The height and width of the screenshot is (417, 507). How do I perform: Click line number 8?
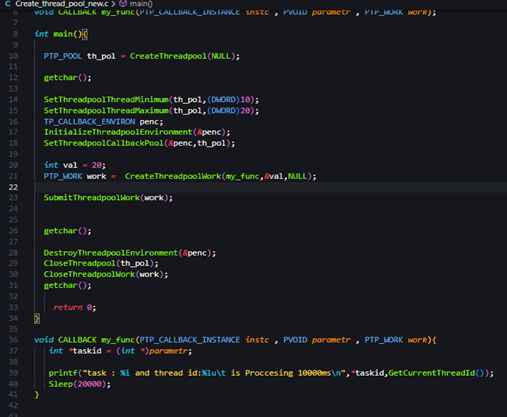coord(15,34)
